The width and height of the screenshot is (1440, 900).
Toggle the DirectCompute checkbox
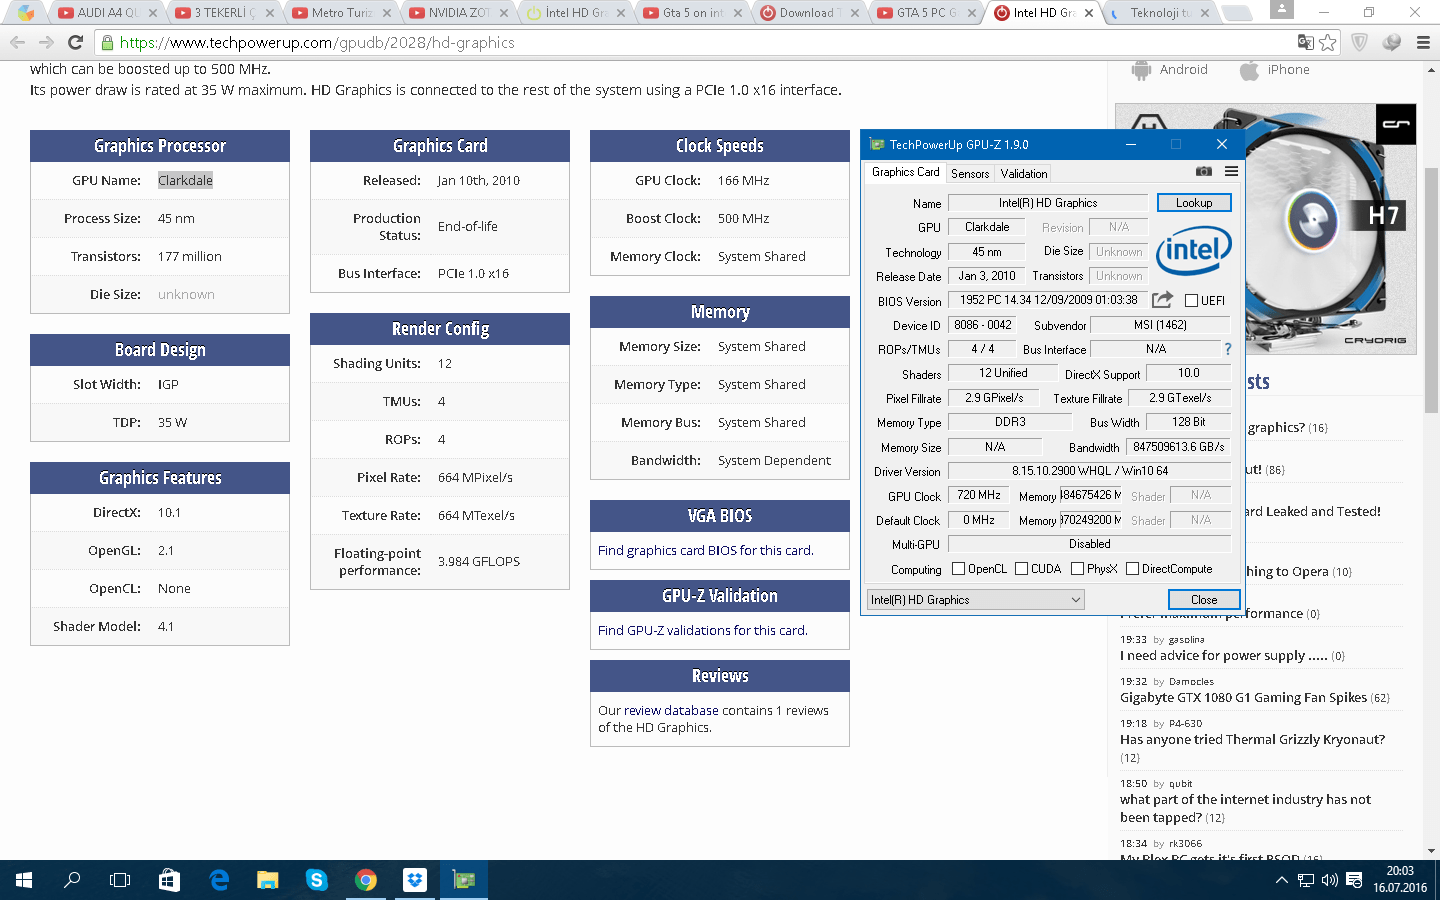(x=1132, y=569)
